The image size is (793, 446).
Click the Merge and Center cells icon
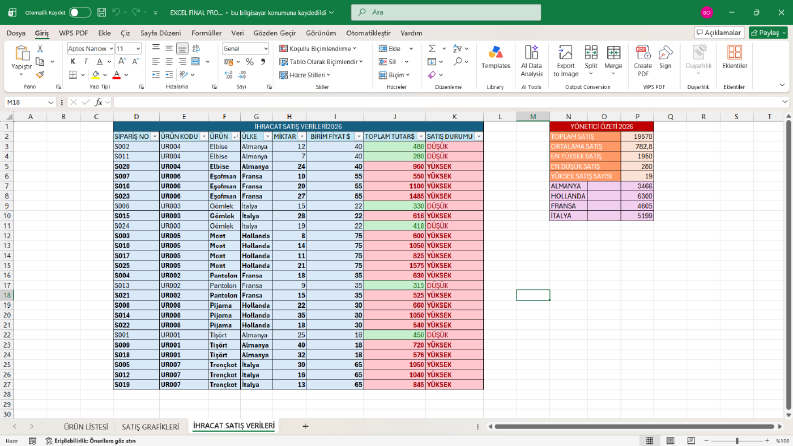pos(196,62)
